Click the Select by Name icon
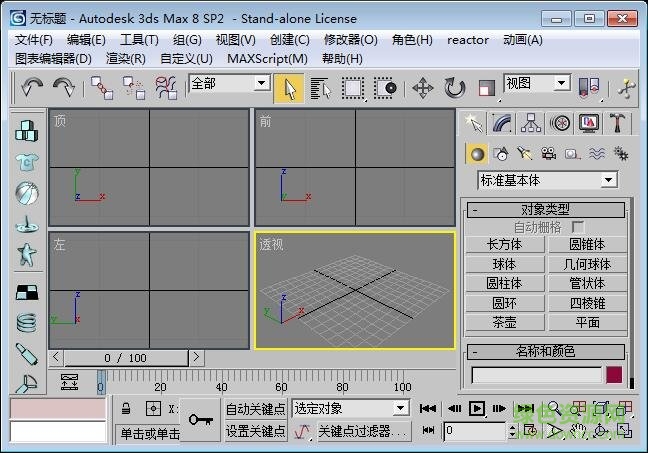The height and width of the screenshot is (453, 648). tap(320, 88)
